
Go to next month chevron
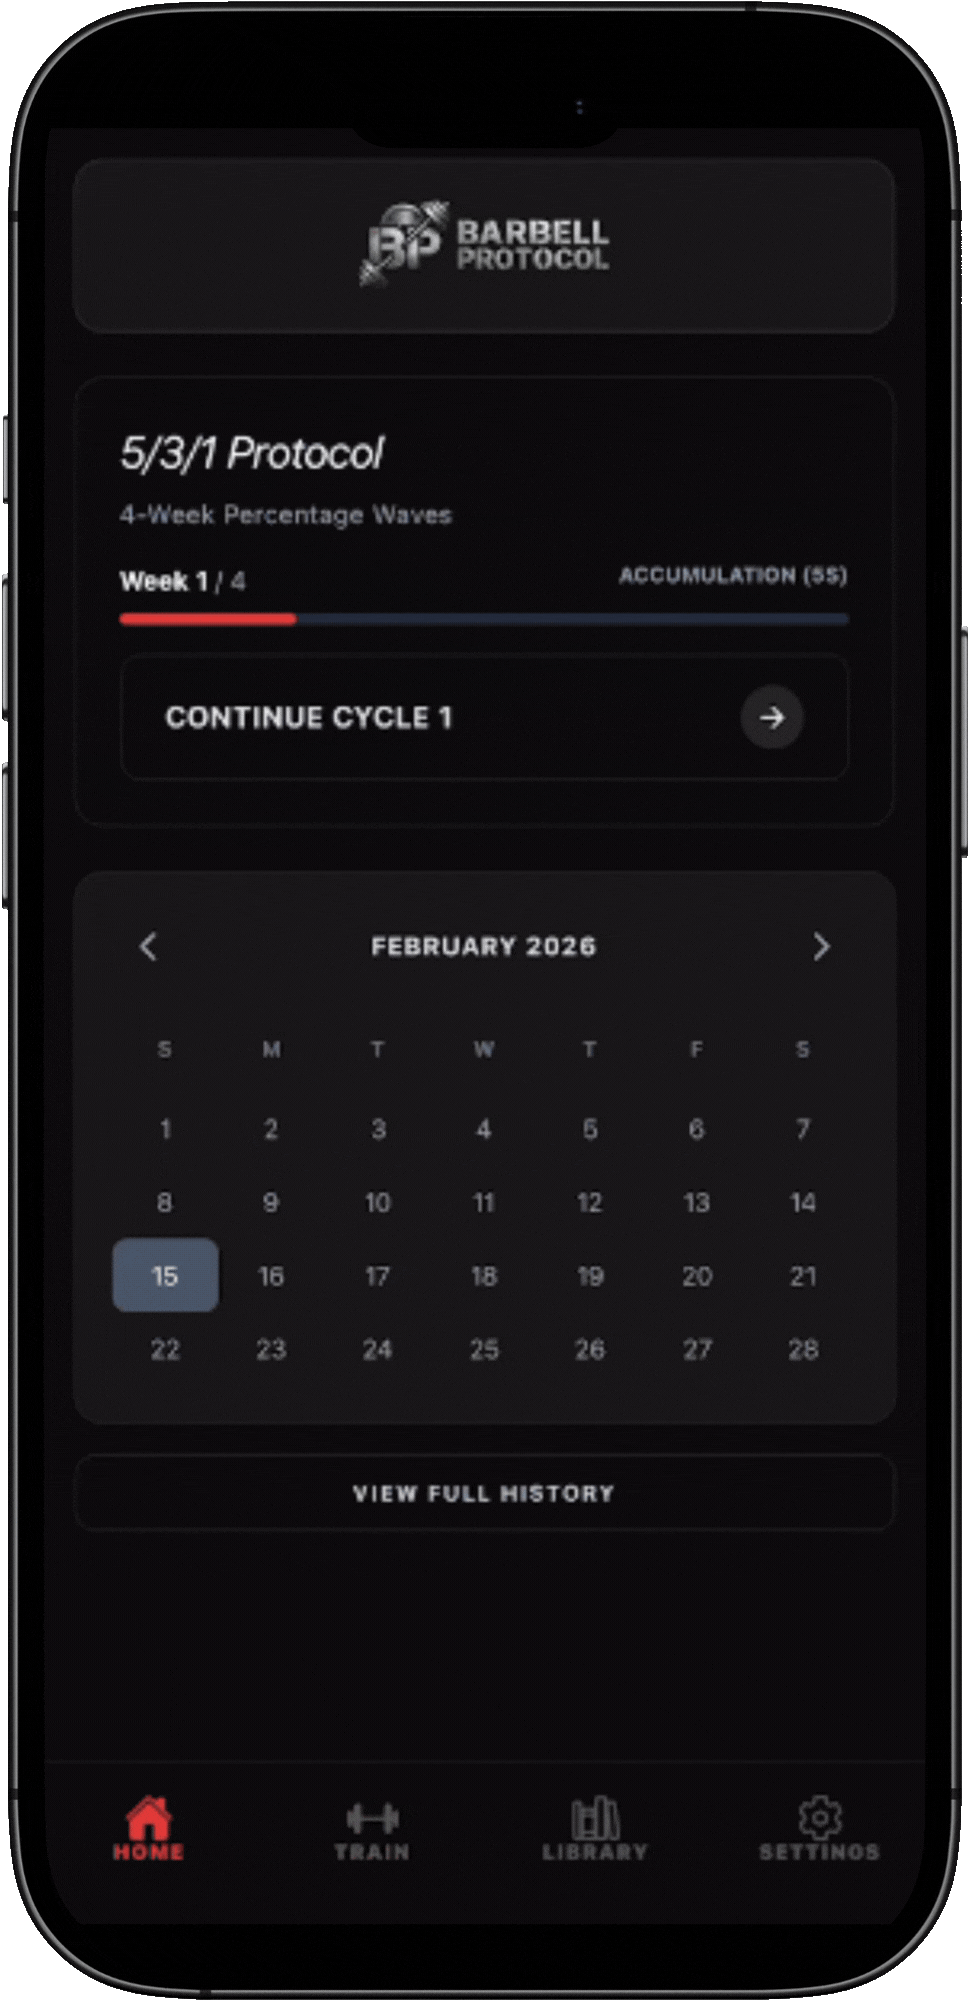pos(821,946)
